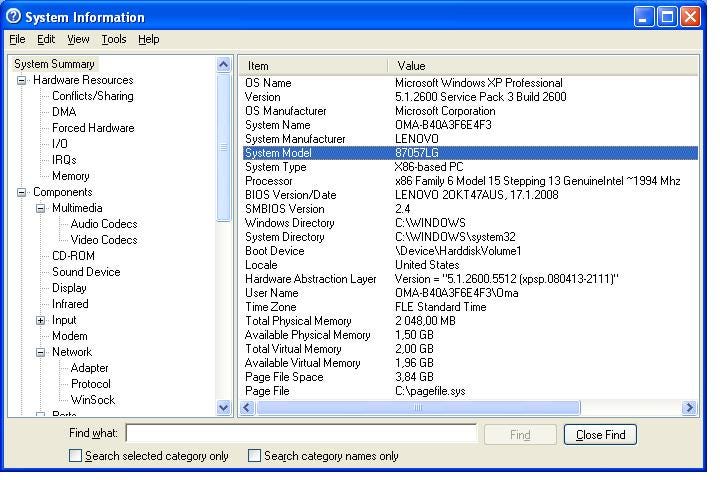Select System Summary in the tree

[54, 64]
